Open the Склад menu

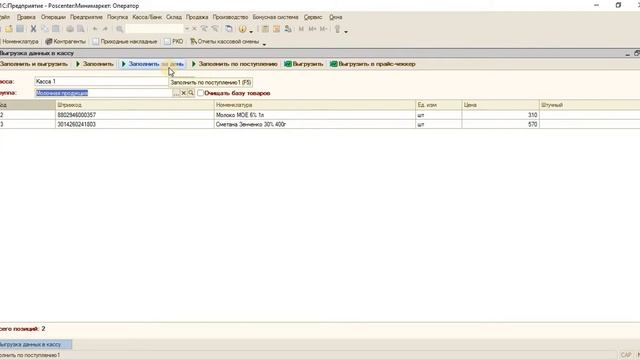[x=174, y=17]
